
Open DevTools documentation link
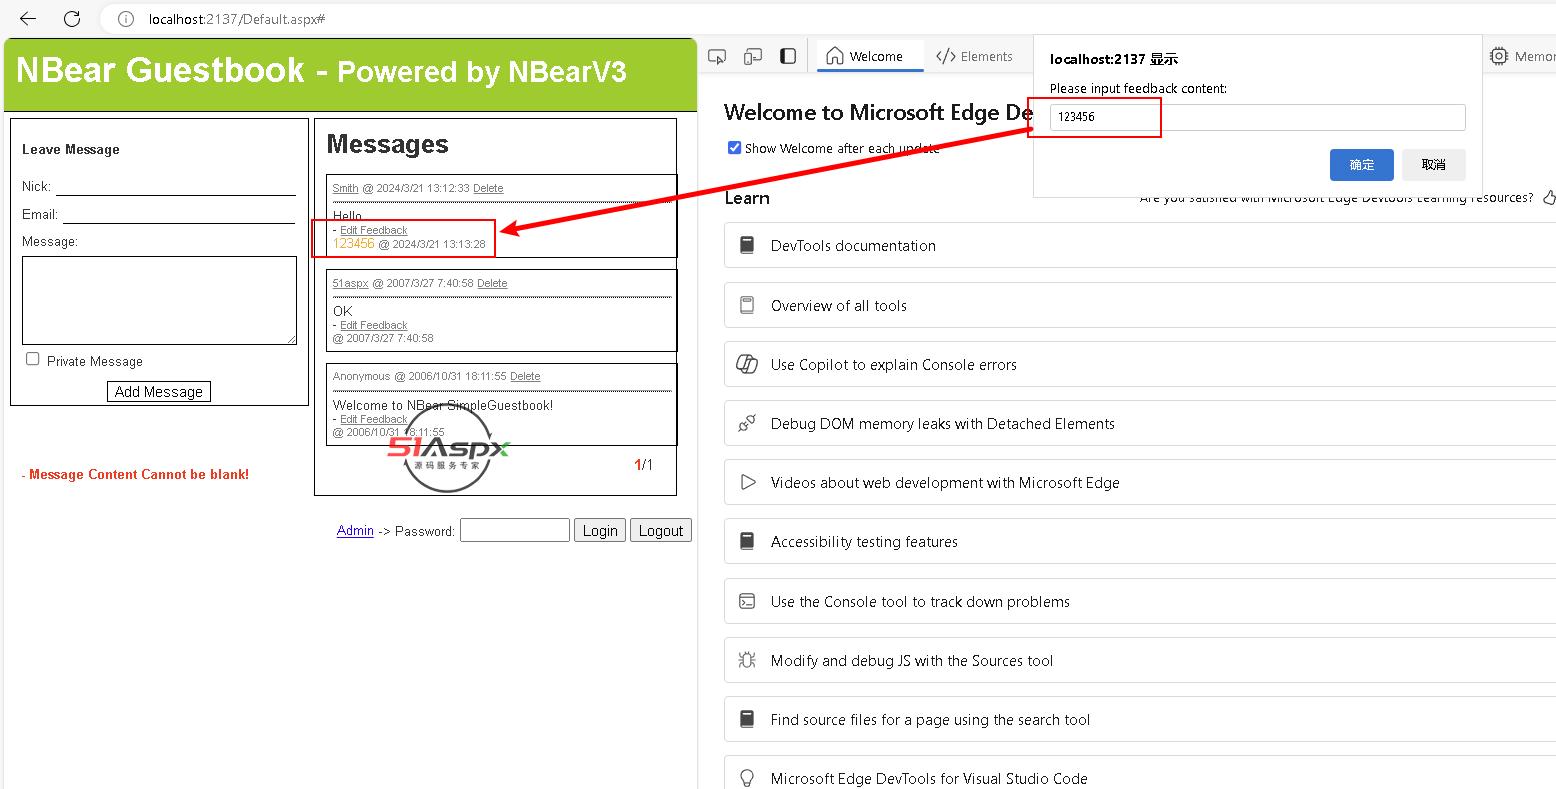853,246
